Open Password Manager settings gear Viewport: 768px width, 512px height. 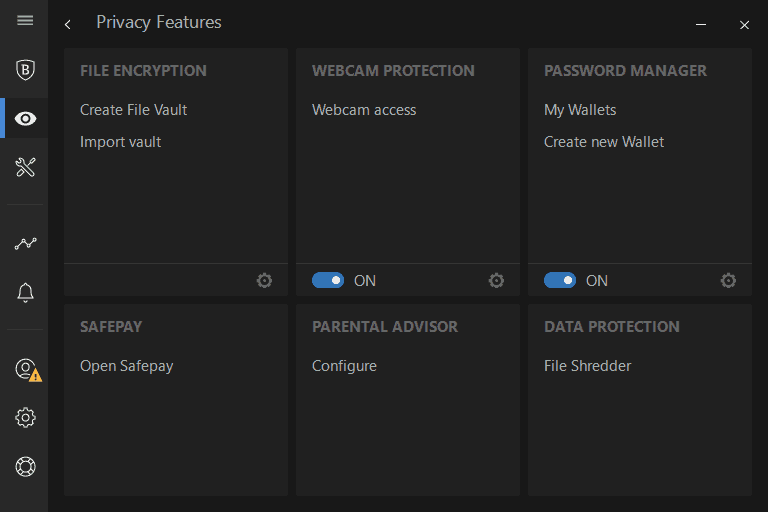pos(728,281)
